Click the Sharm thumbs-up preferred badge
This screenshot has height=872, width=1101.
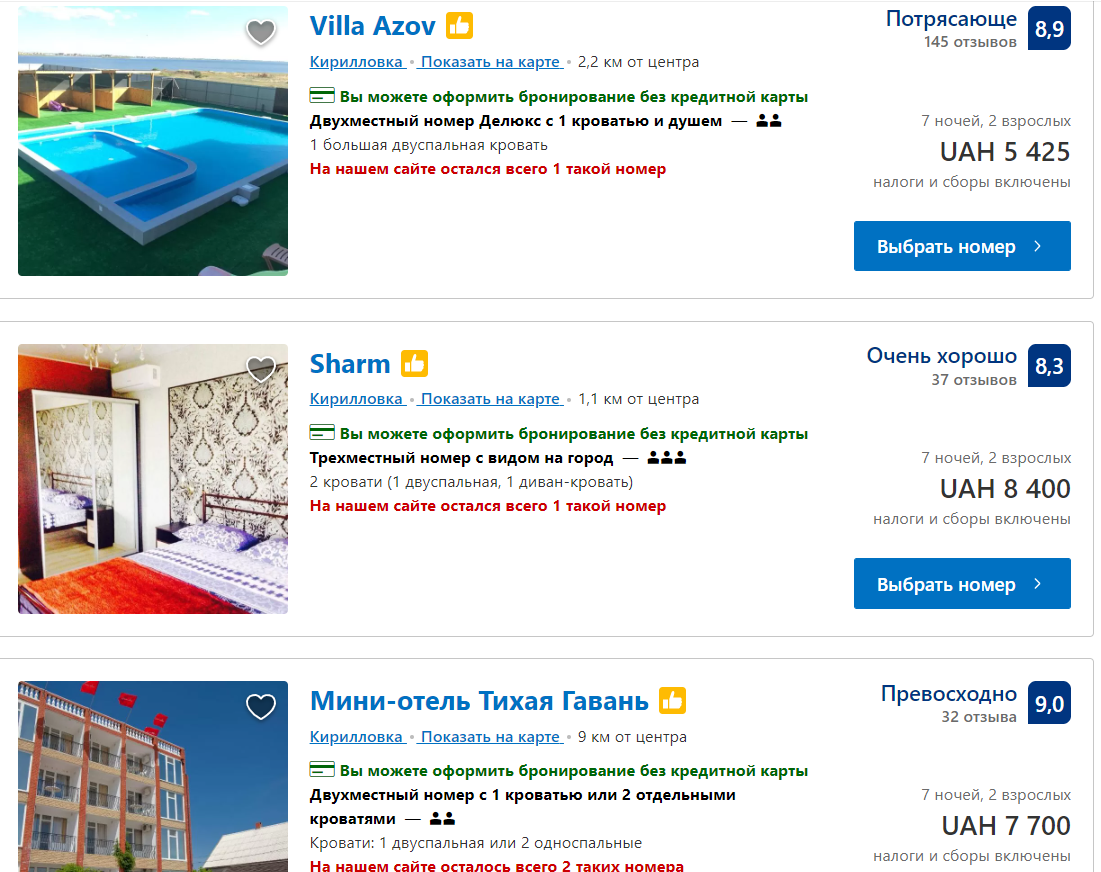click(x=414, y=364)
